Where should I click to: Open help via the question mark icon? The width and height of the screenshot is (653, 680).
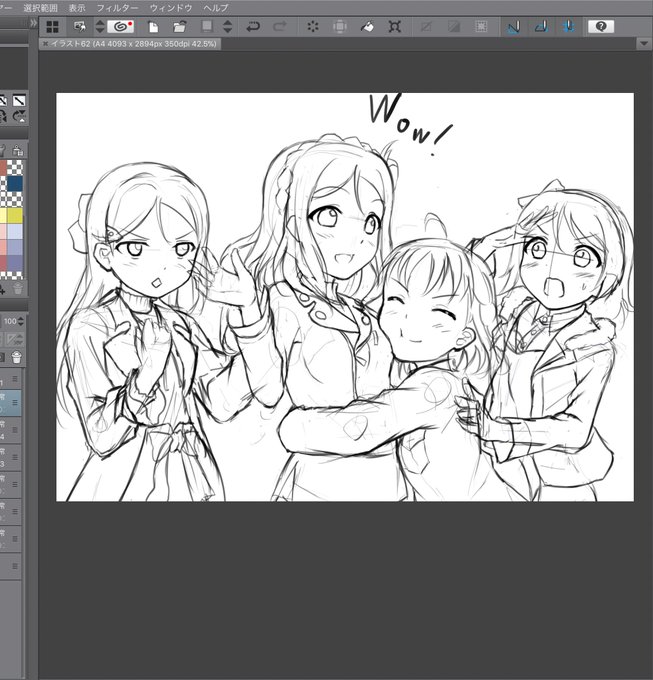pyautogui.click(x=601, y=27)
